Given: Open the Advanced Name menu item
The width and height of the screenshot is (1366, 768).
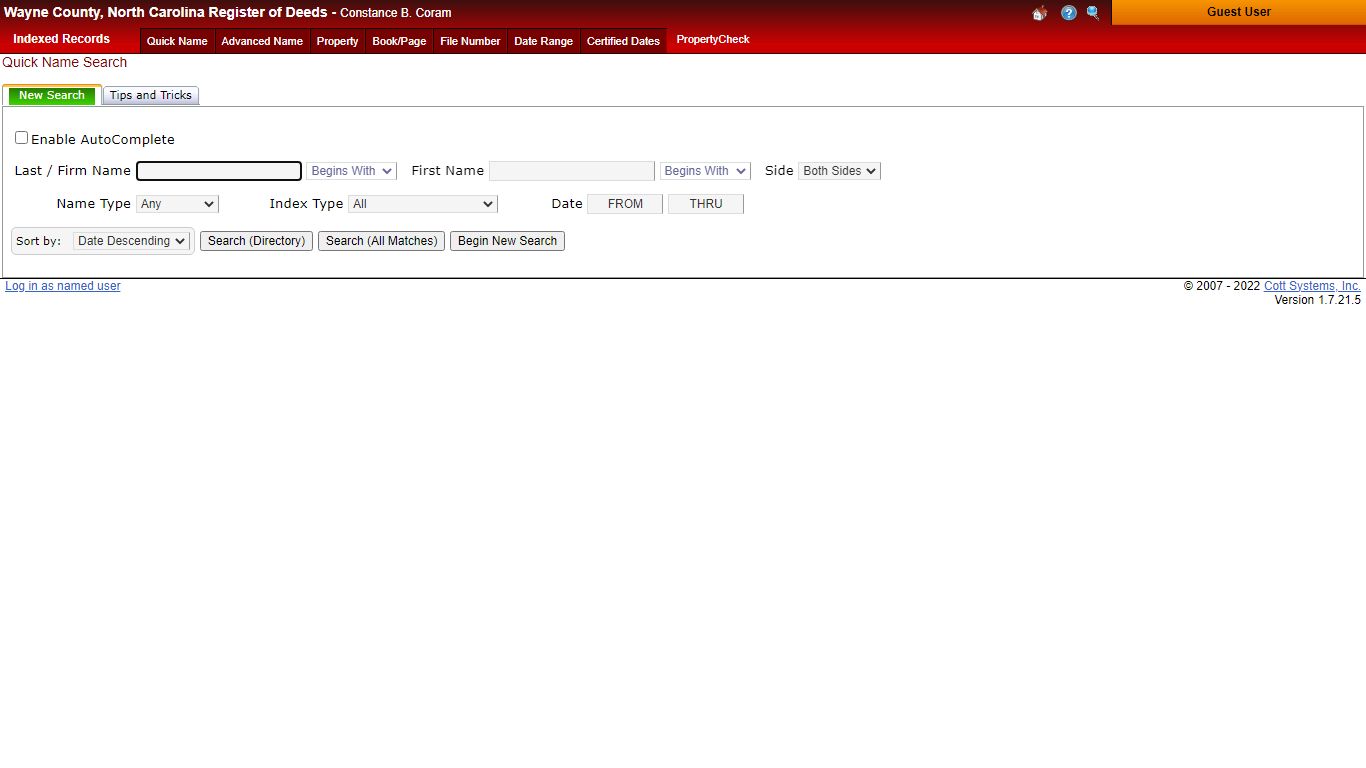Looking at the screenshot, I should tap(262, 41).
